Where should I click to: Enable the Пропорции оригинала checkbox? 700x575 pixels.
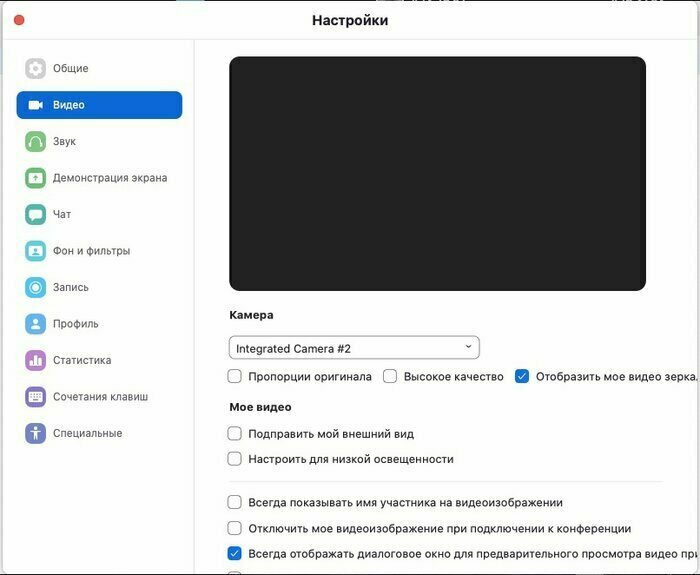coord(234,376)
